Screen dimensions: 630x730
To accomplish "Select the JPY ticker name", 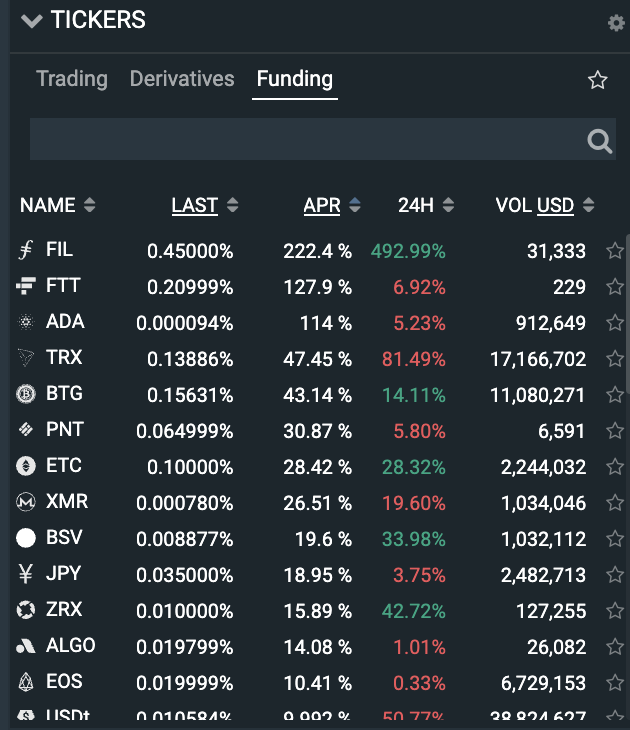I will [x=63, y=574].
